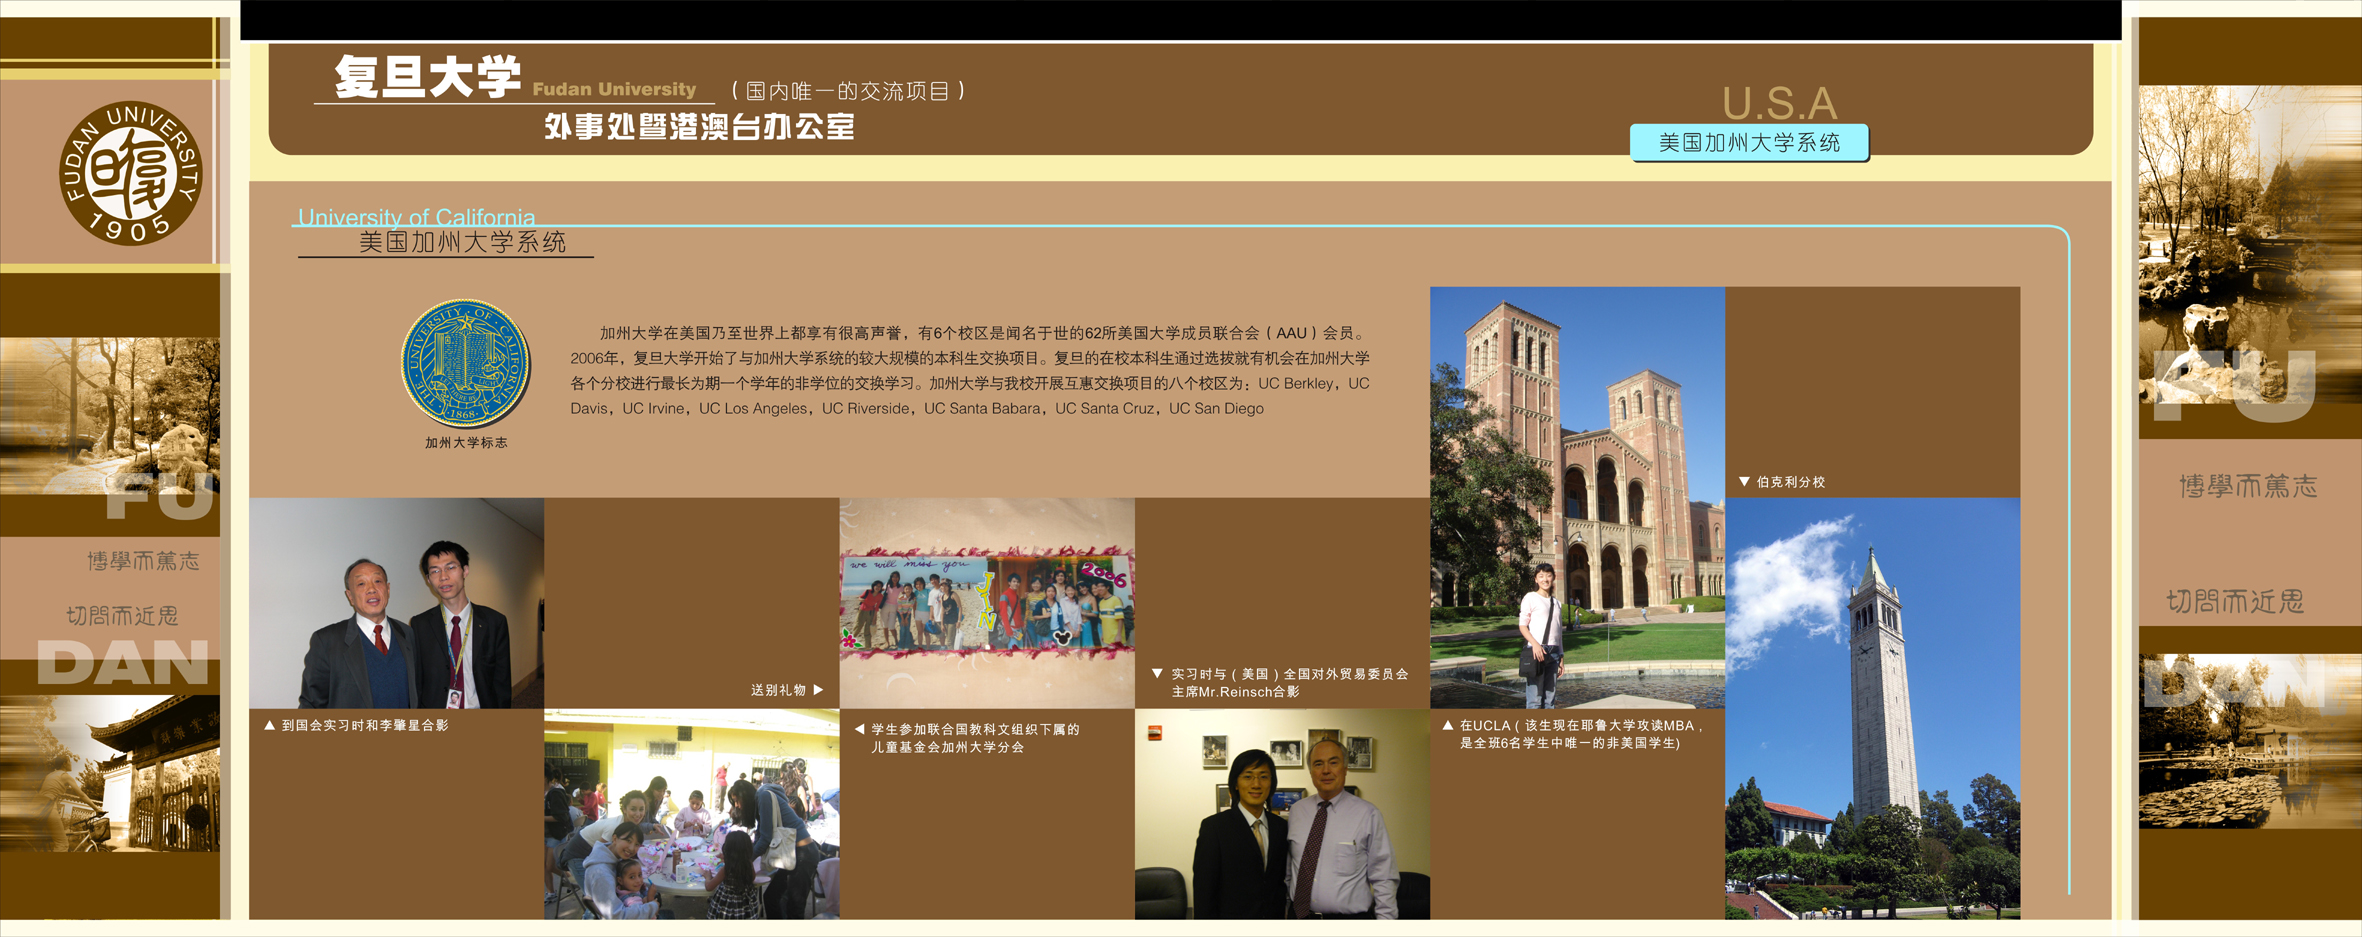Open the photo with 李肇星 at Congress
This screenshot has height=937, width=2362.
(x=396, y=603)
